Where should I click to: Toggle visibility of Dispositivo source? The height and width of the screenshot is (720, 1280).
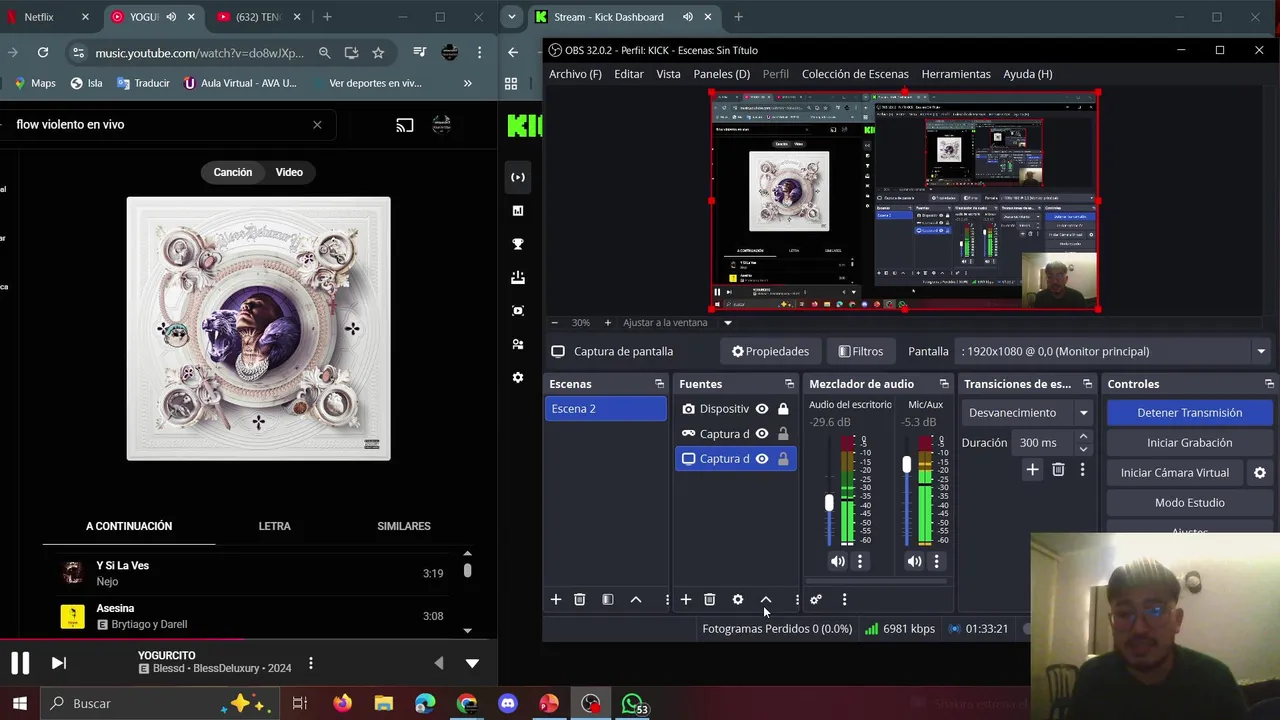point(762,409)
